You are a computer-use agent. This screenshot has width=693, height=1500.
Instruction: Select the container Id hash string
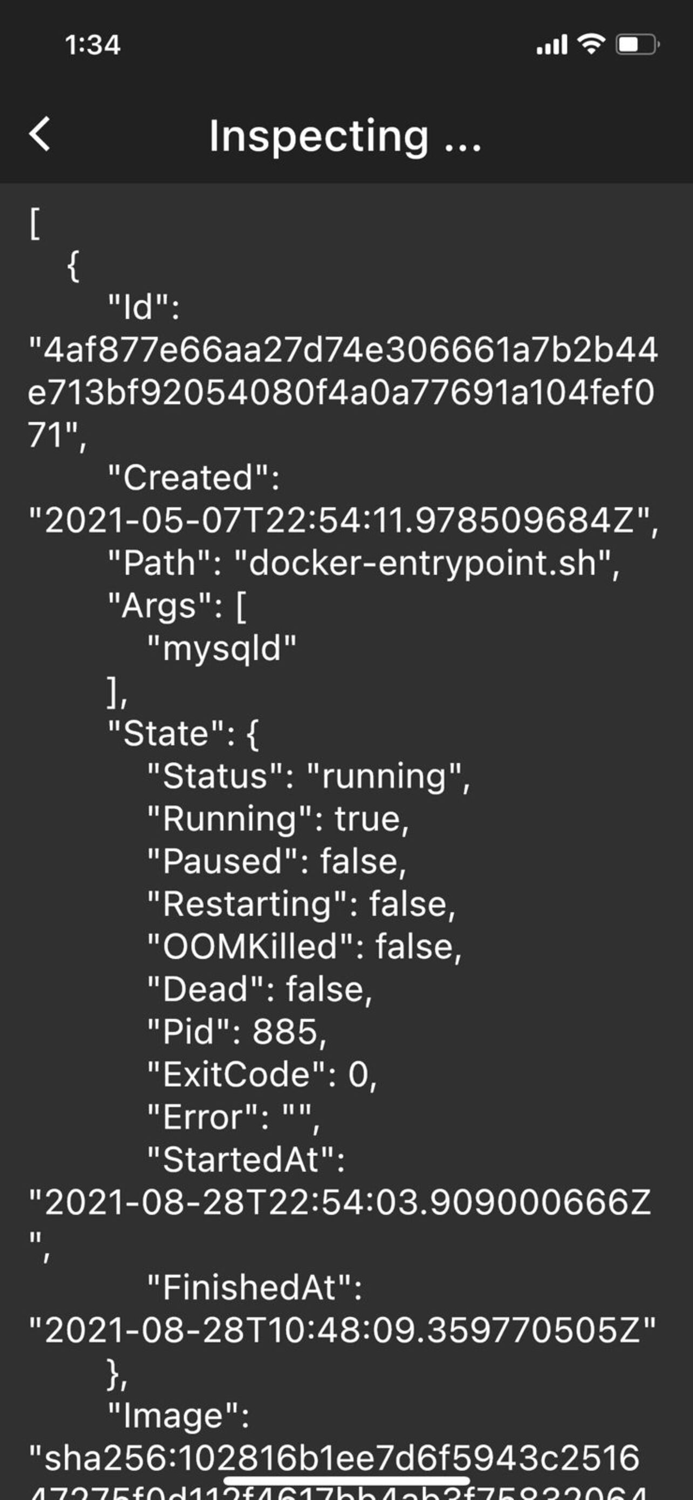346,393
